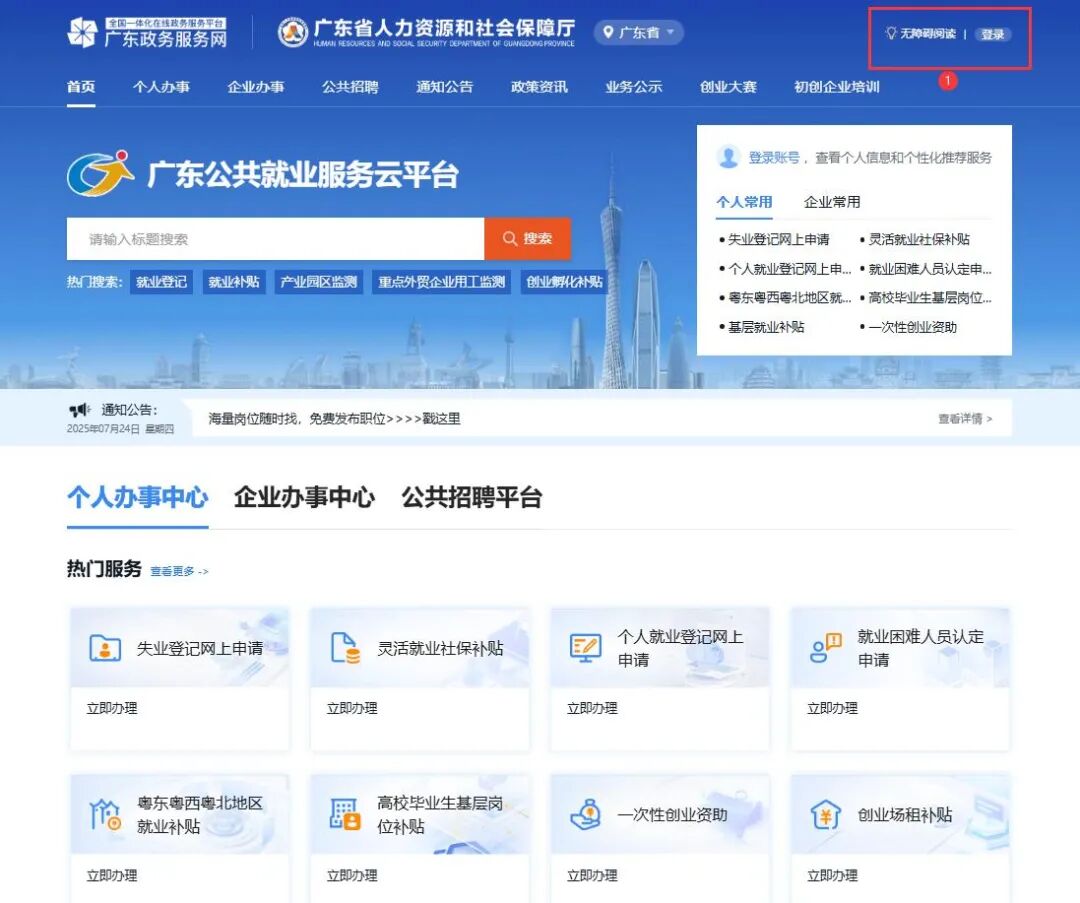This screenshot has width=1080, height=903.
Task: Click the 就业登记 hot search tag
Action: pos(162,282)
